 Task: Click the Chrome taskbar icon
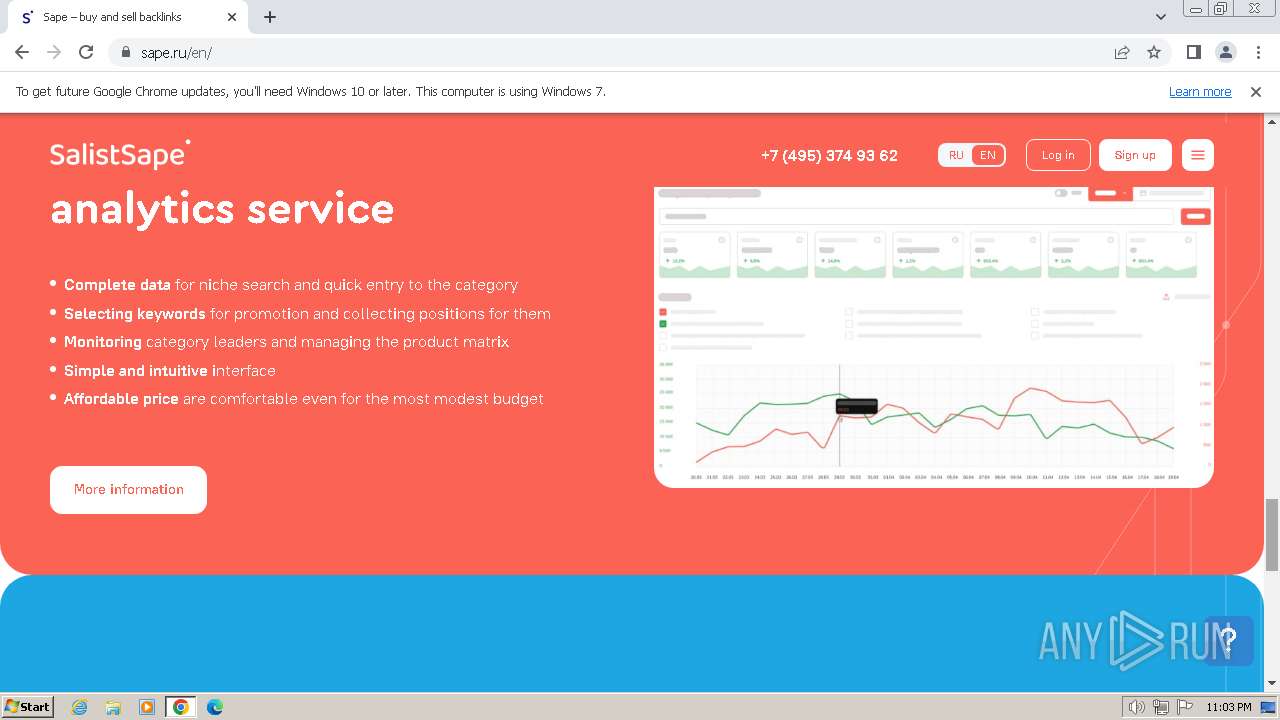(x=181, y=707)
